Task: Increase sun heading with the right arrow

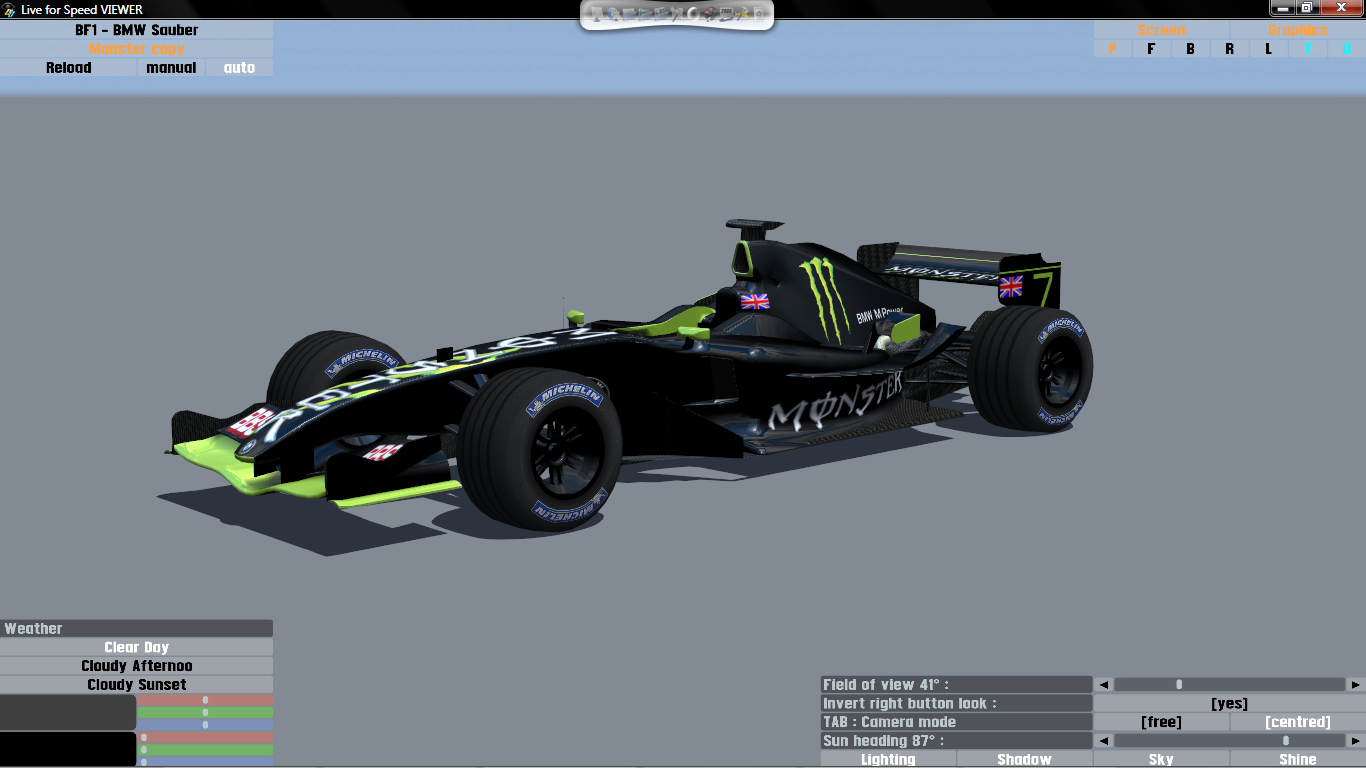Action: pyautogui.click(x=1356, y=741)
